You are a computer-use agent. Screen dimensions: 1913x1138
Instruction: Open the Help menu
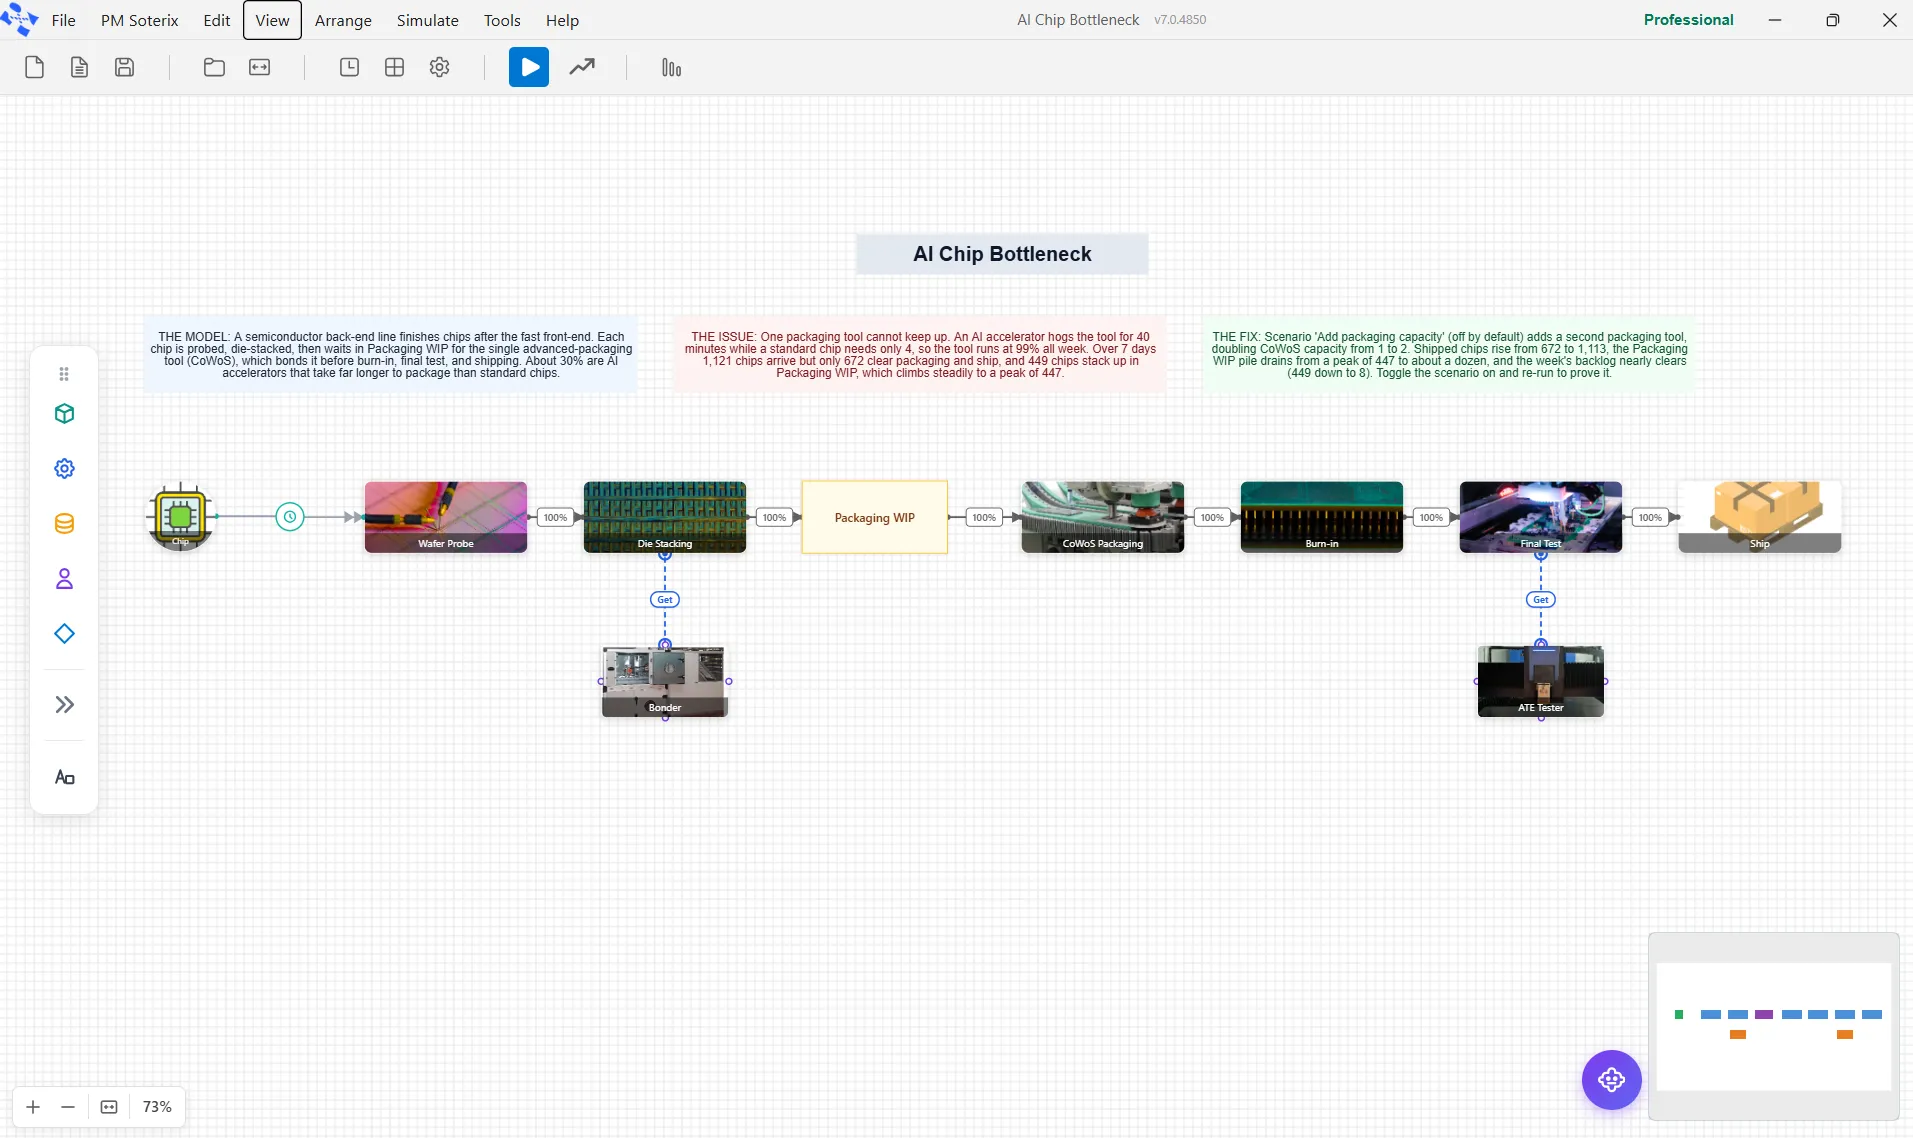click(x=562, y=20)
